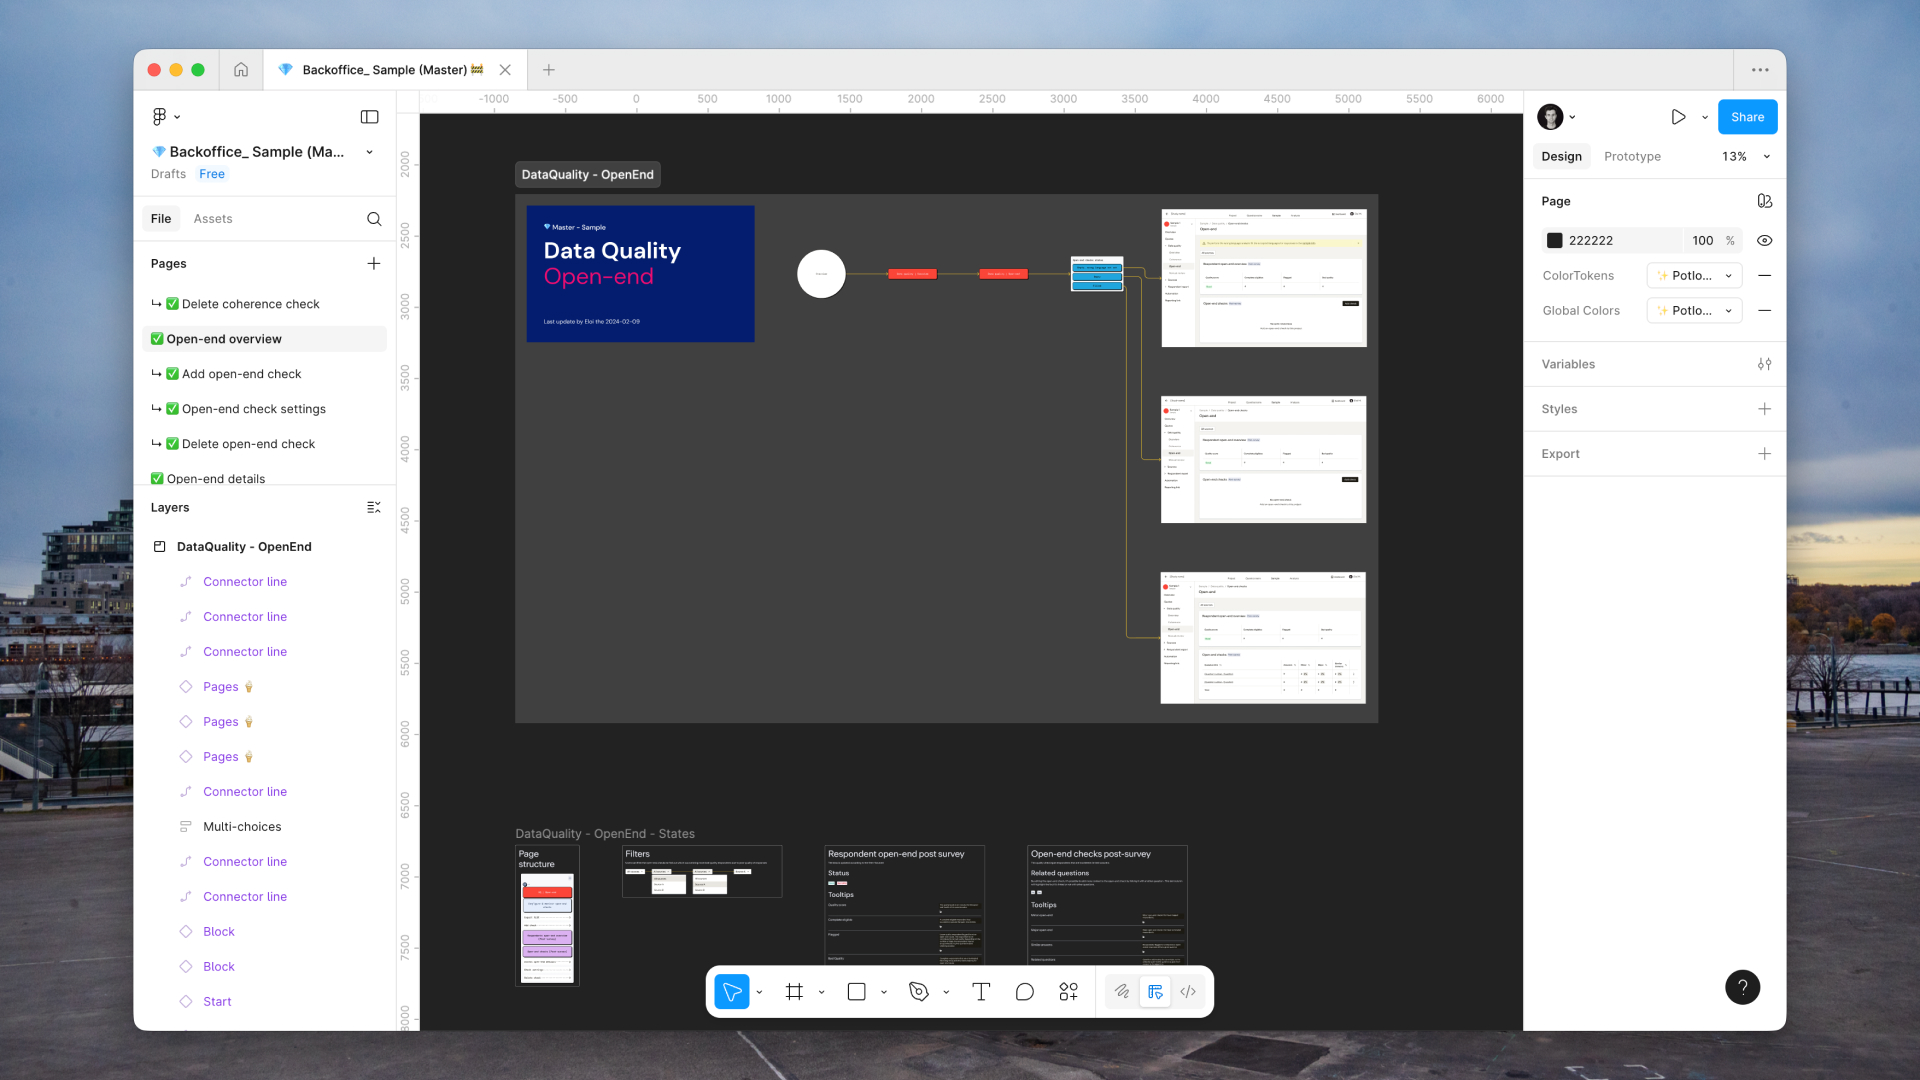Toggle page background color visibility eye

point(1764,240)
